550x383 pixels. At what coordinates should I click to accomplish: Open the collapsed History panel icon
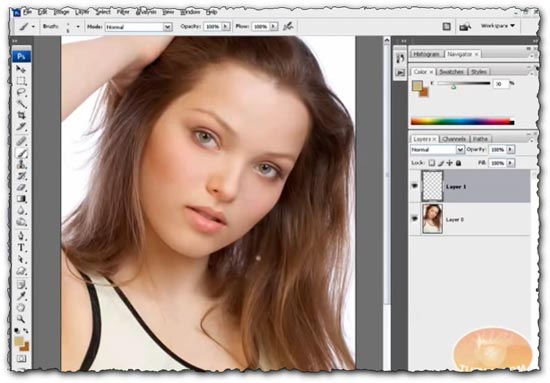(x=400, y=59)
